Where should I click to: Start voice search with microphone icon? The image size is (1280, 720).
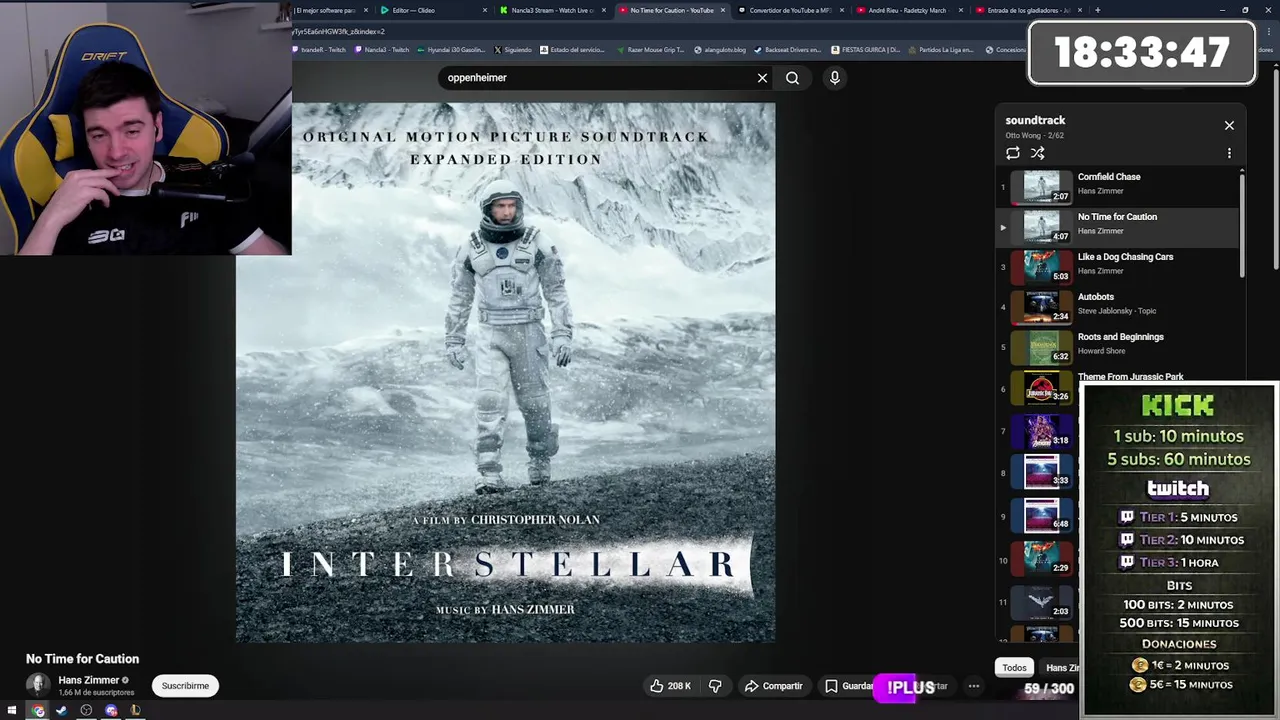click(x=835, y=78)
